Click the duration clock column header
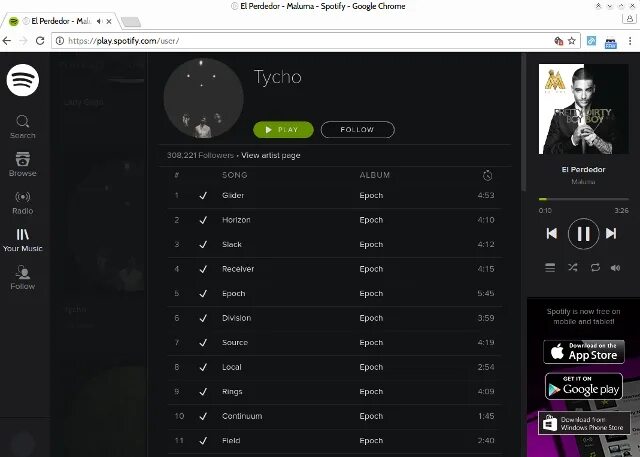The image size is (640, 457). [x=487, y=175]
